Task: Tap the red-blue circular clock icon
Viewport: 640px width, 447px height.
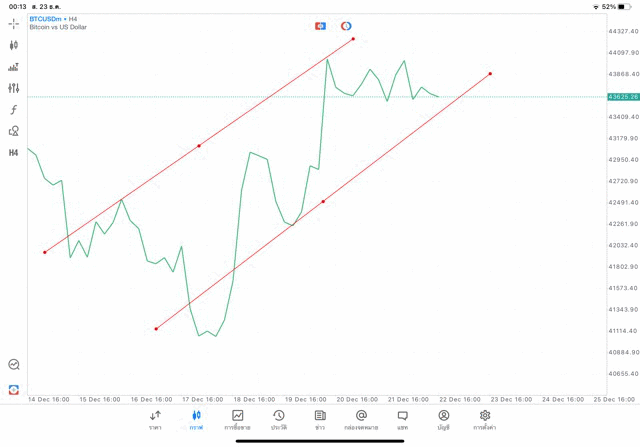Action: [346, 26]
